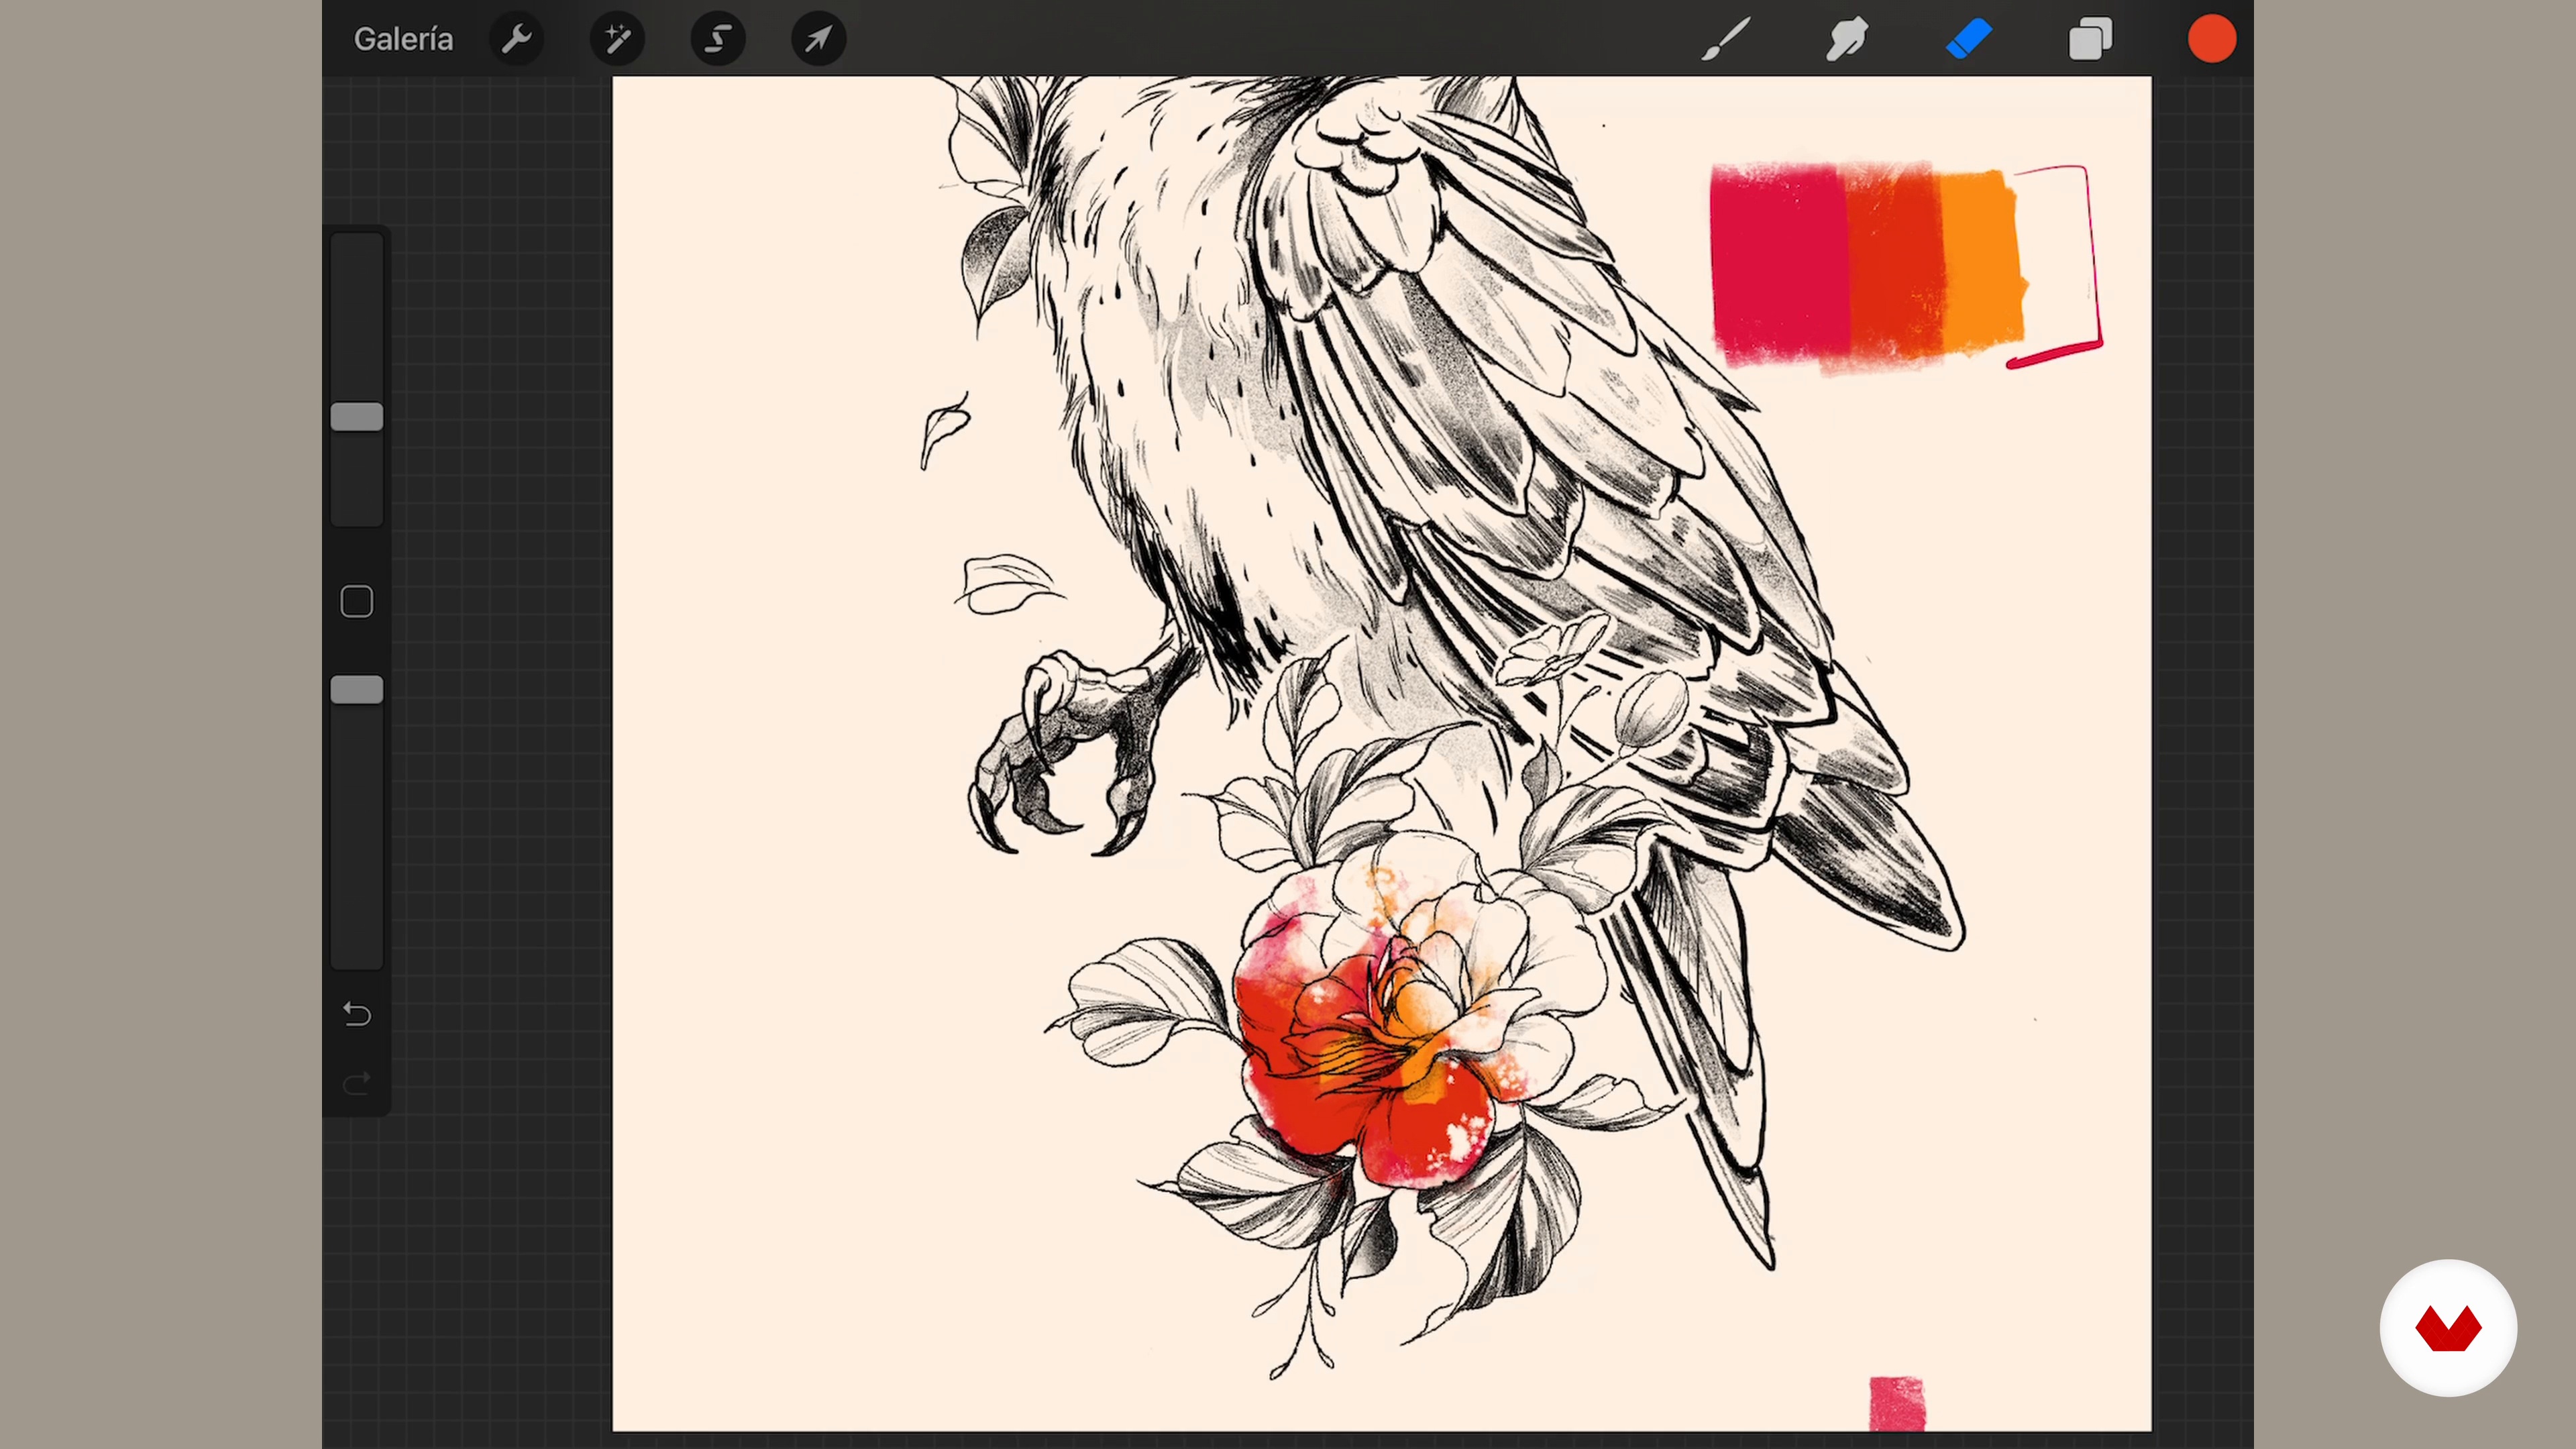Open the Actions wrench menu

(x=517, y=39)
